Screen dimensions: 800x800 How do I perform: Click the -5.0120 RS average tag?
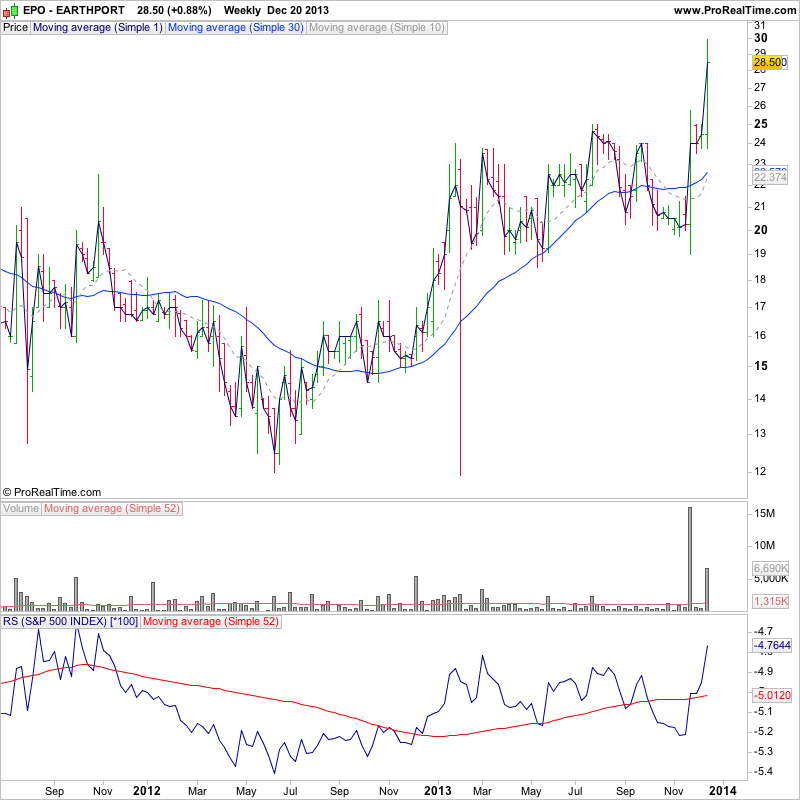(x=772, y=695)
